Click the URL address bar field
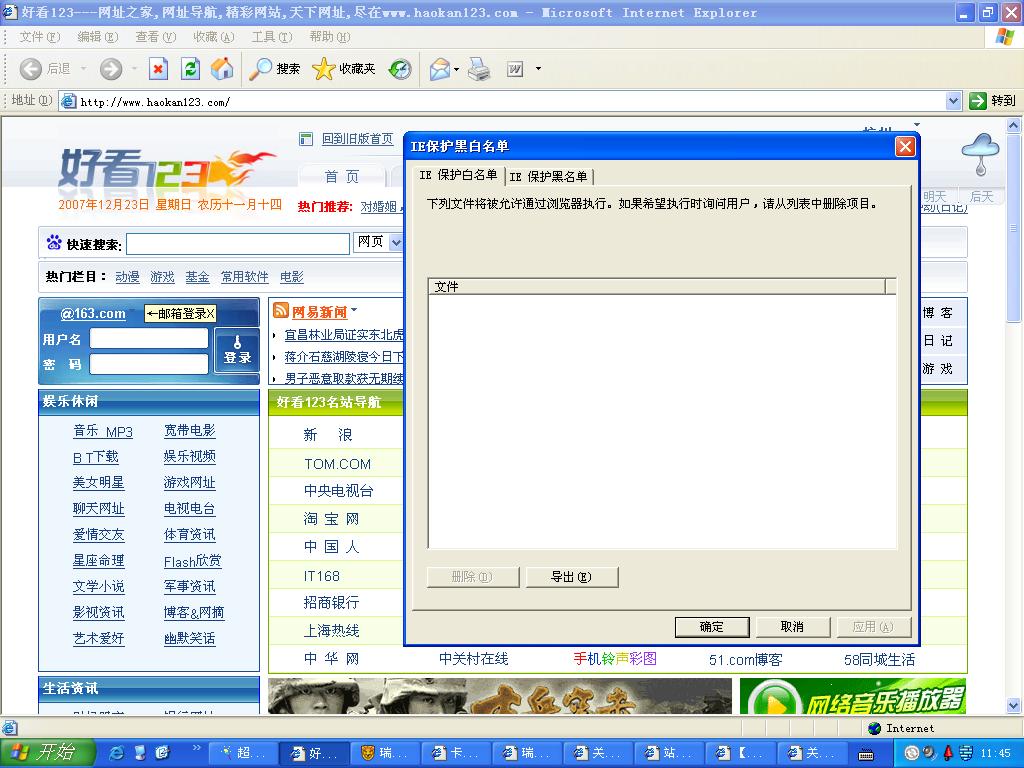The width and height of the screenshot is (1024, 768). coord(503,101)
